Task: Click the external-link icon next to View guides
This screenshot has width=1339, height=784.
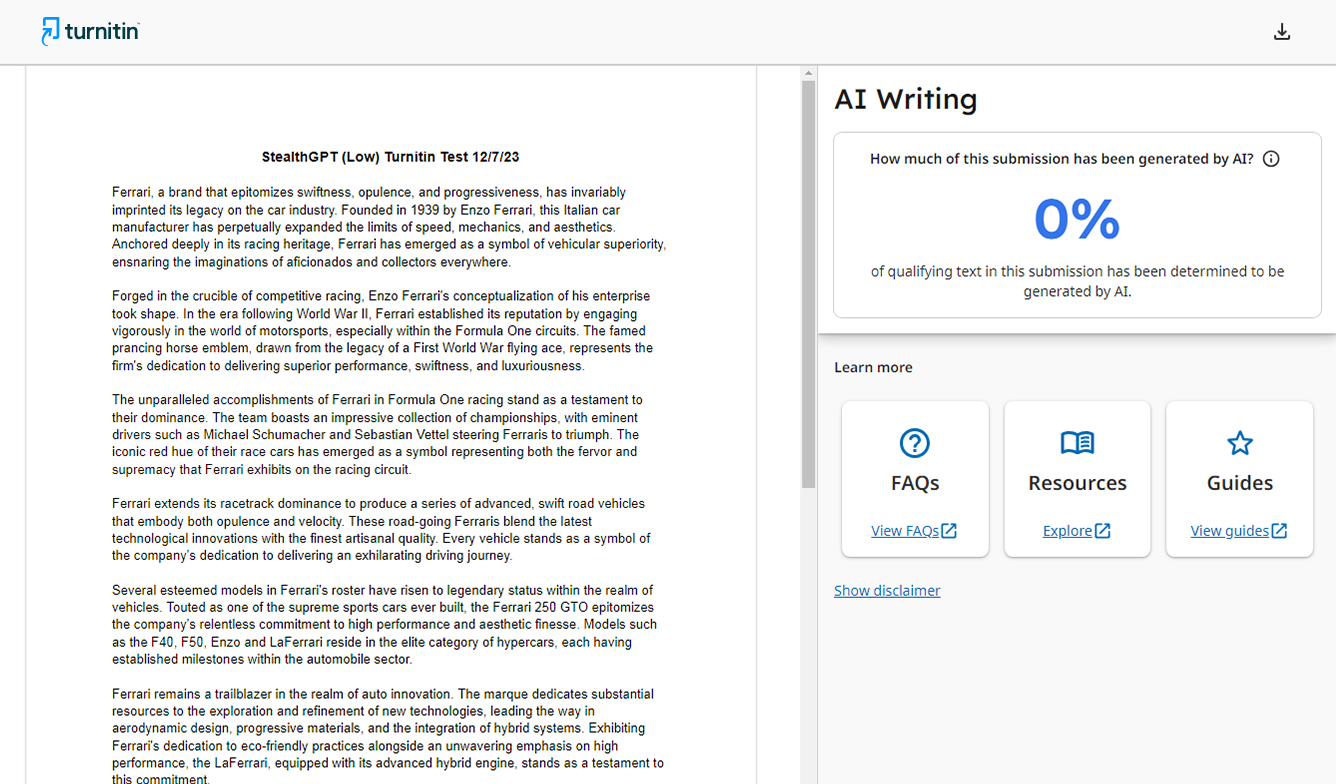Action: coord(1279,531)
